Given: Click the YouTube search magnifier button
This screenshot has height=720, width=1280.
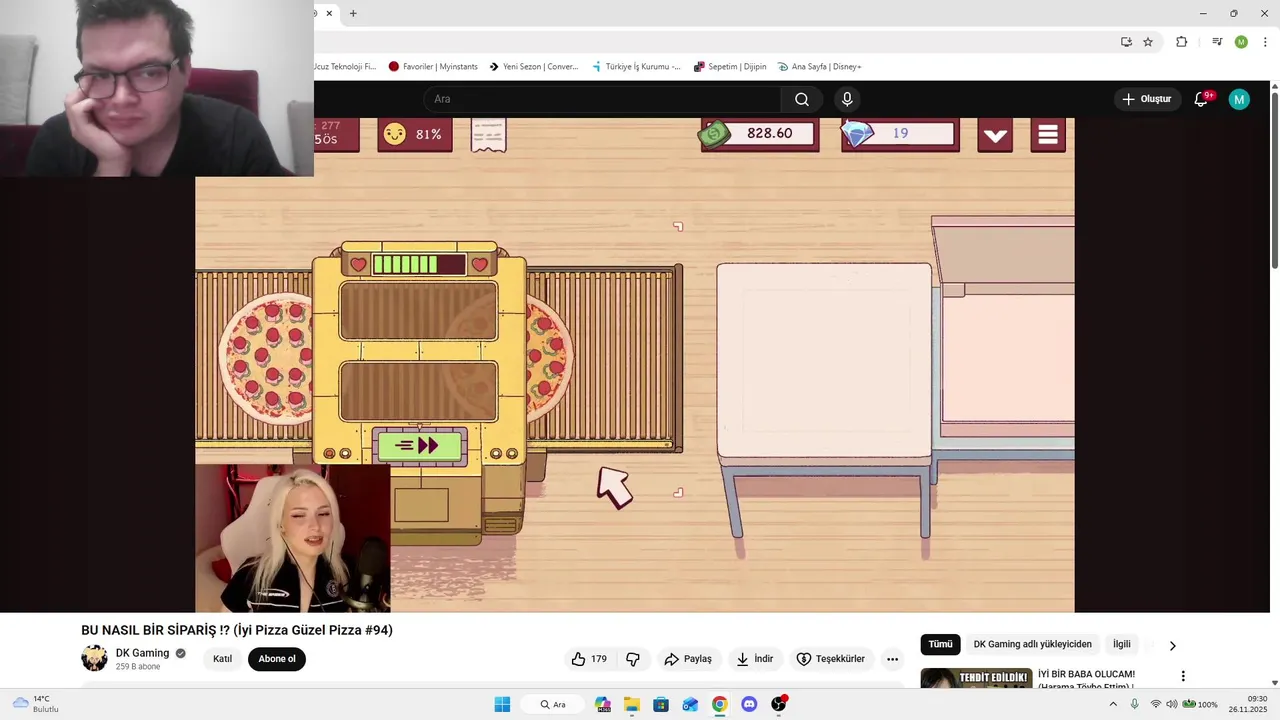Looking at the screenshot, I should pos(802,99).
